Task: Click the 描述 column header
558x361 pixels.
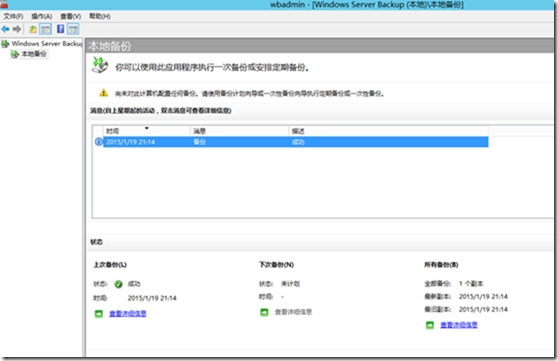Action: (x=388, y=131)
